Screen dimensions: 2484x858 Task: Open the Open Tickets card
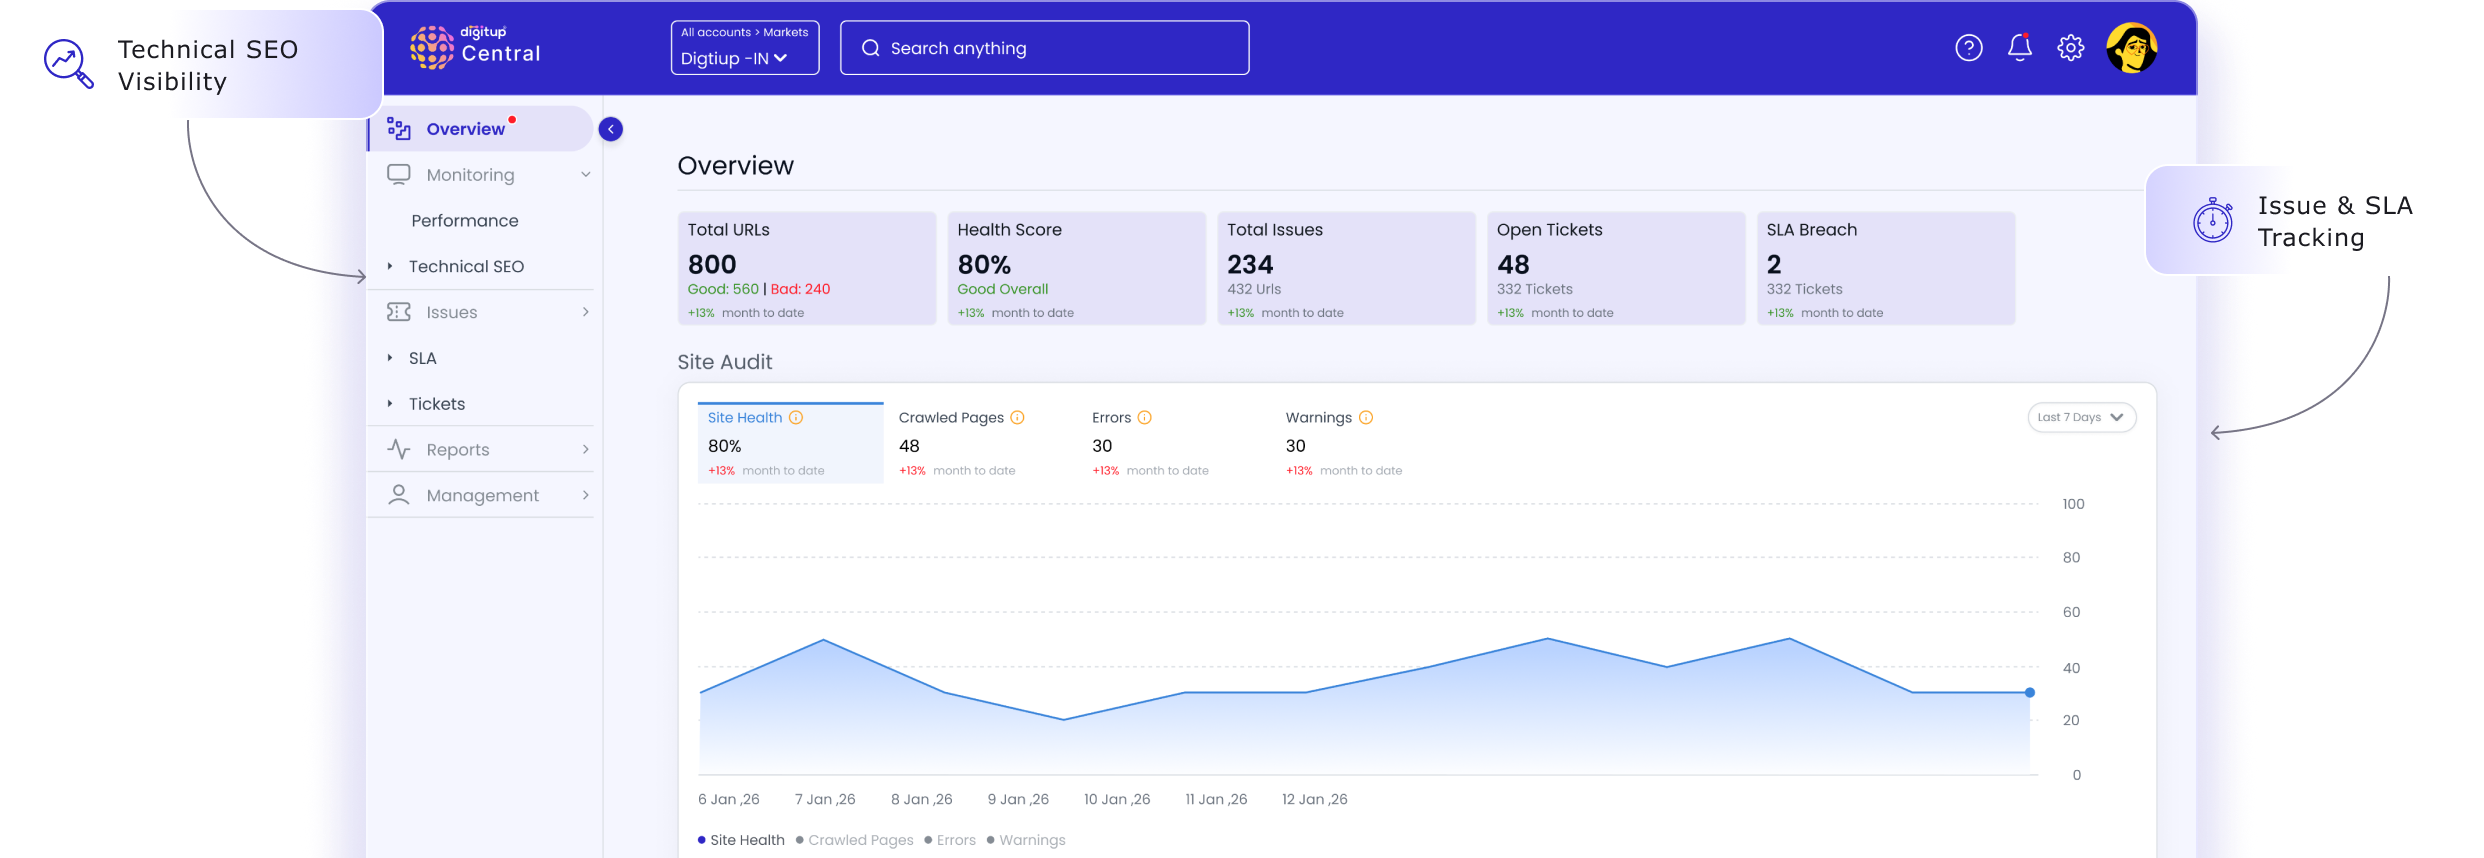(1616, 268)
